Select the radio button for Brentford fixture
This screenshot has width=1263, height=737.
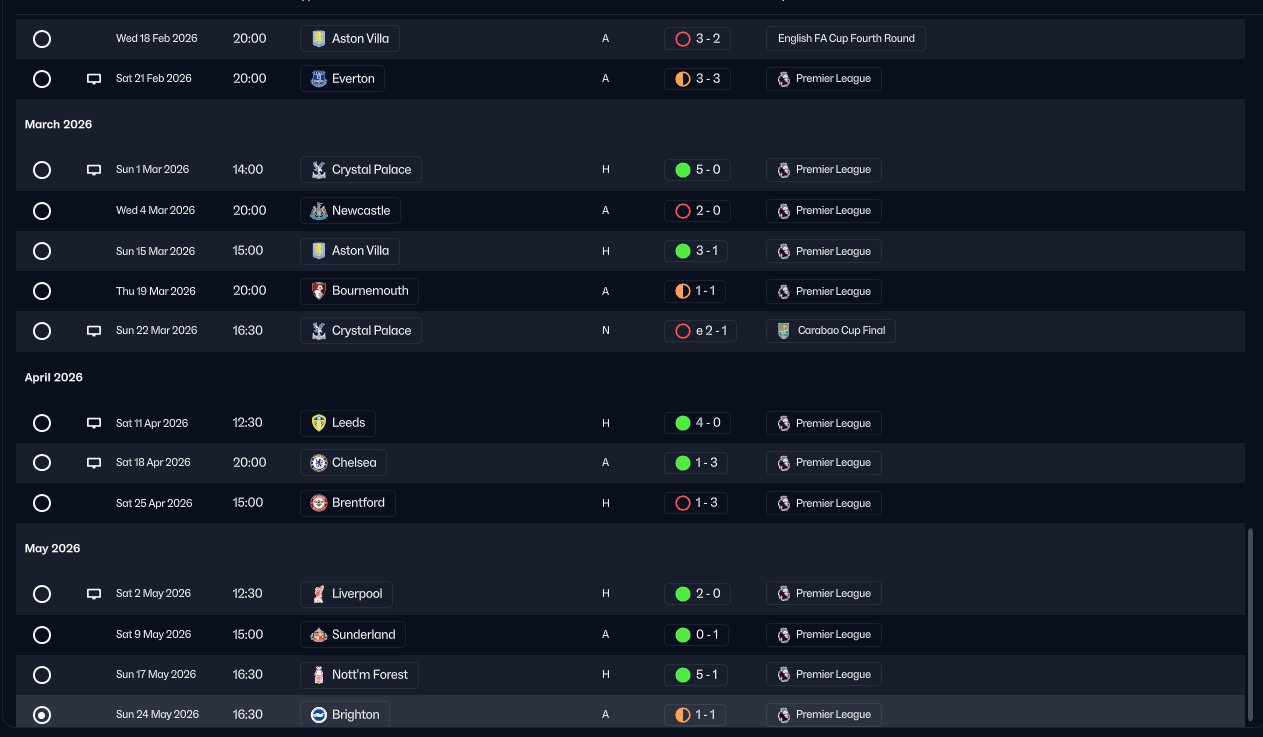42,503
